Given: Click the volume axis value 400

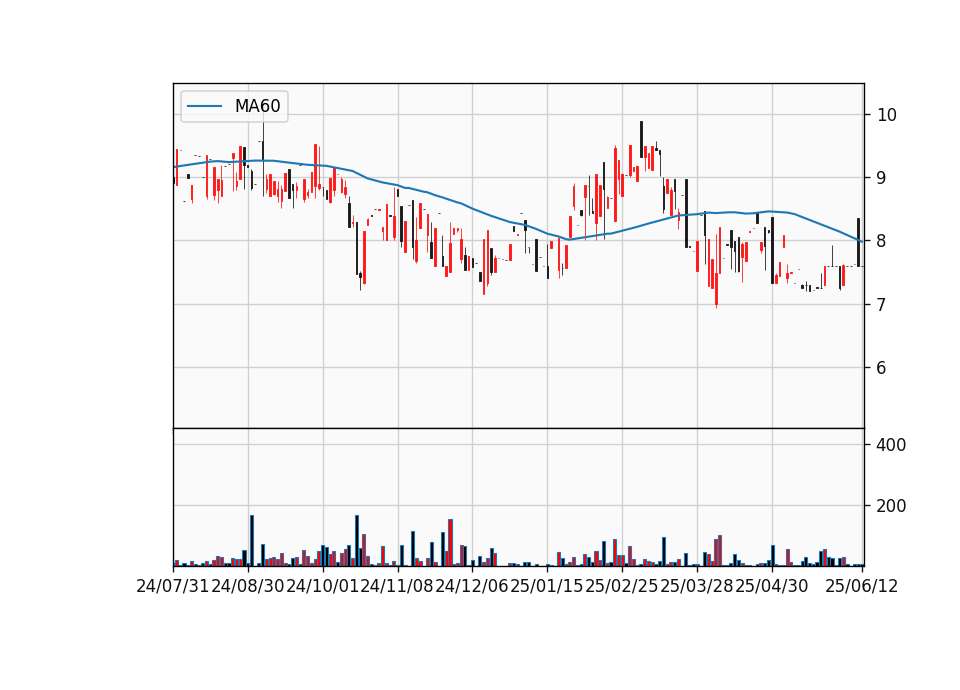Looking at the screenshot, I should click(x=891, y=445).
